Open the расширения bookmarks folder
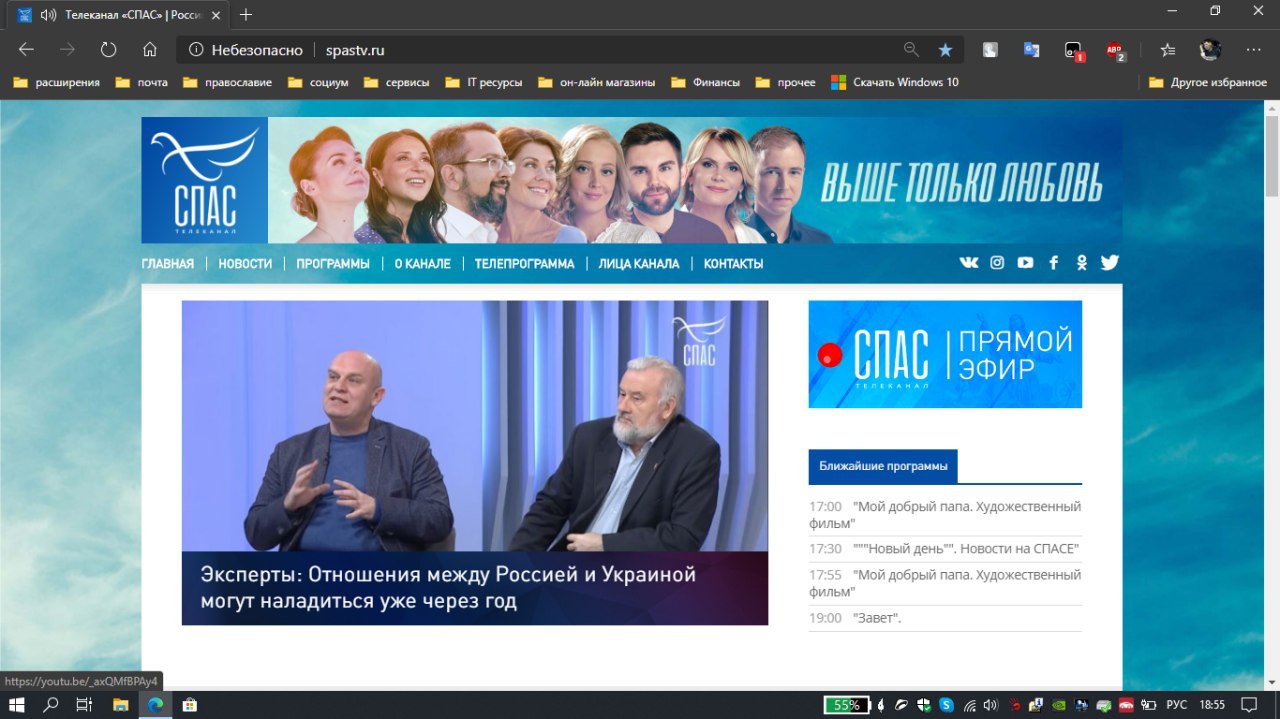This screenshot has height=719, width=1280. [x=57, y=82]
